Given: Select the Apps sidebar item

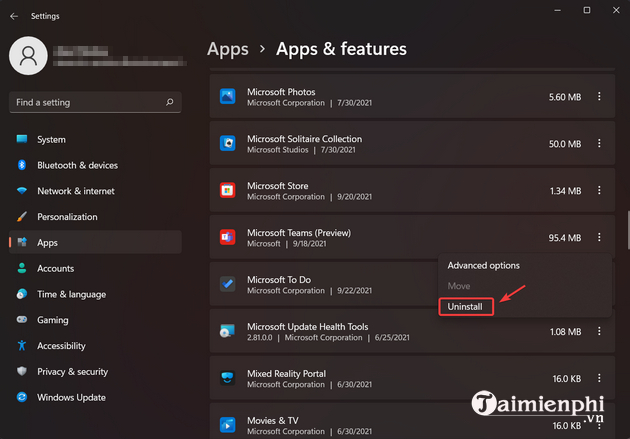Looking at the screenshot, I should pos(95,243).
